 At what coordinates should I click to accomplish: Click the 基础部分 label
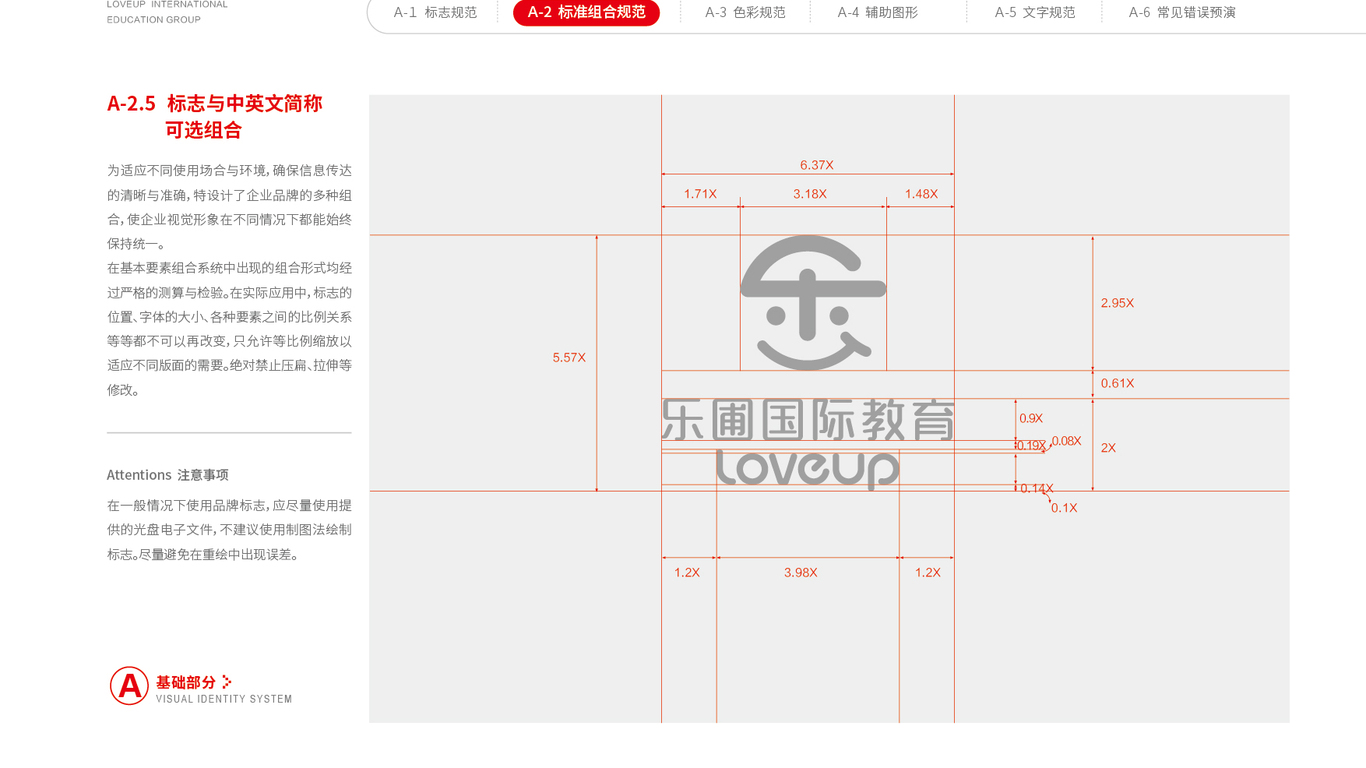186,682
